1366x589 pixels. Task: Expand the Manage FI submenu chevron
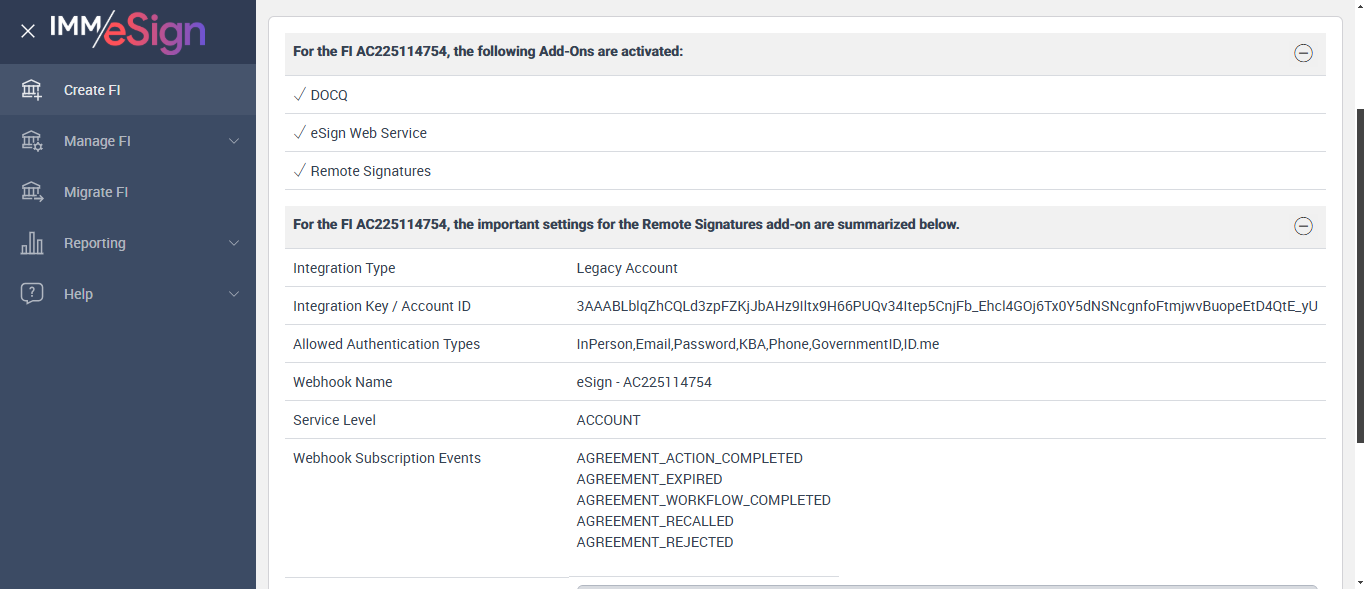[234, 141]
